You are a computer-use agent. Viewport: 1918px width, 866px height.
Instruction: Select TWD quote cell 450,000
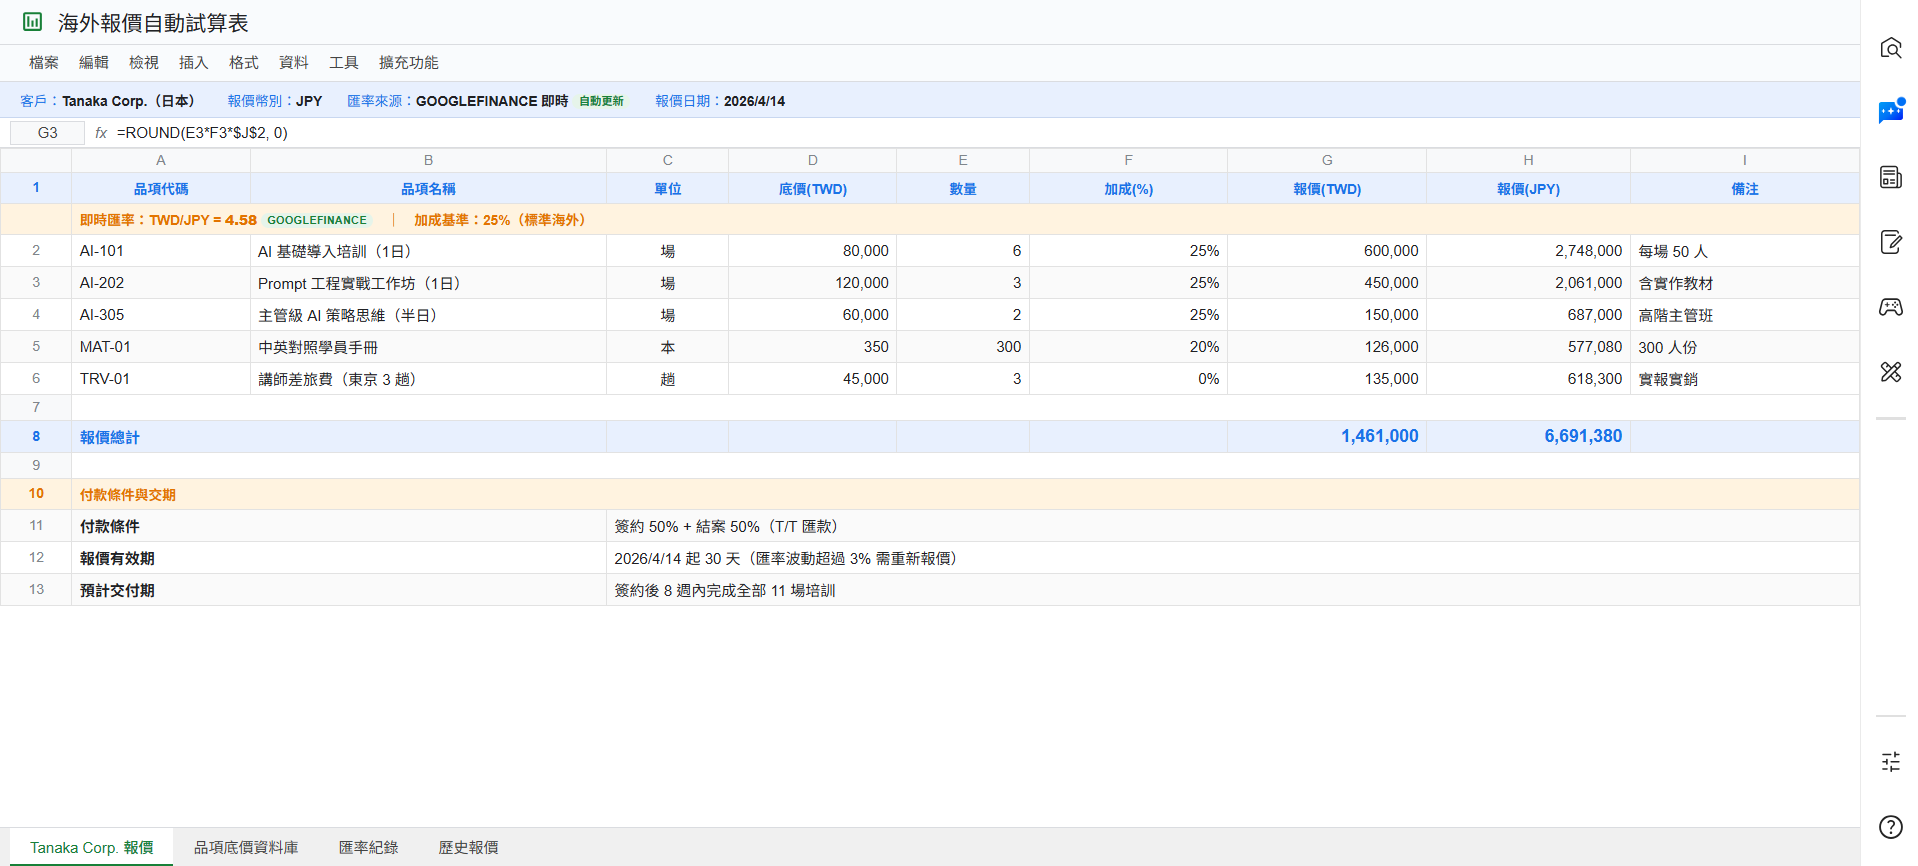[x=1327, y=283]
